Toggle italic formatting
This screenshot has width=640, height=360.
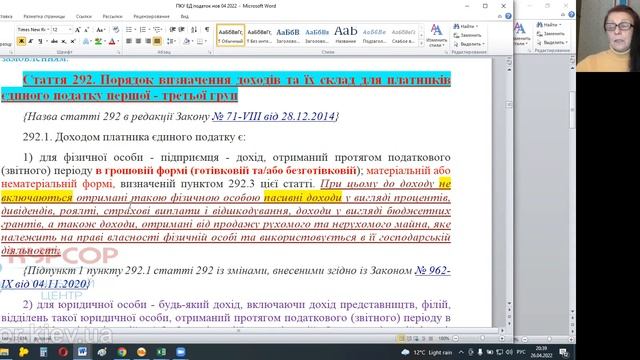30,41
